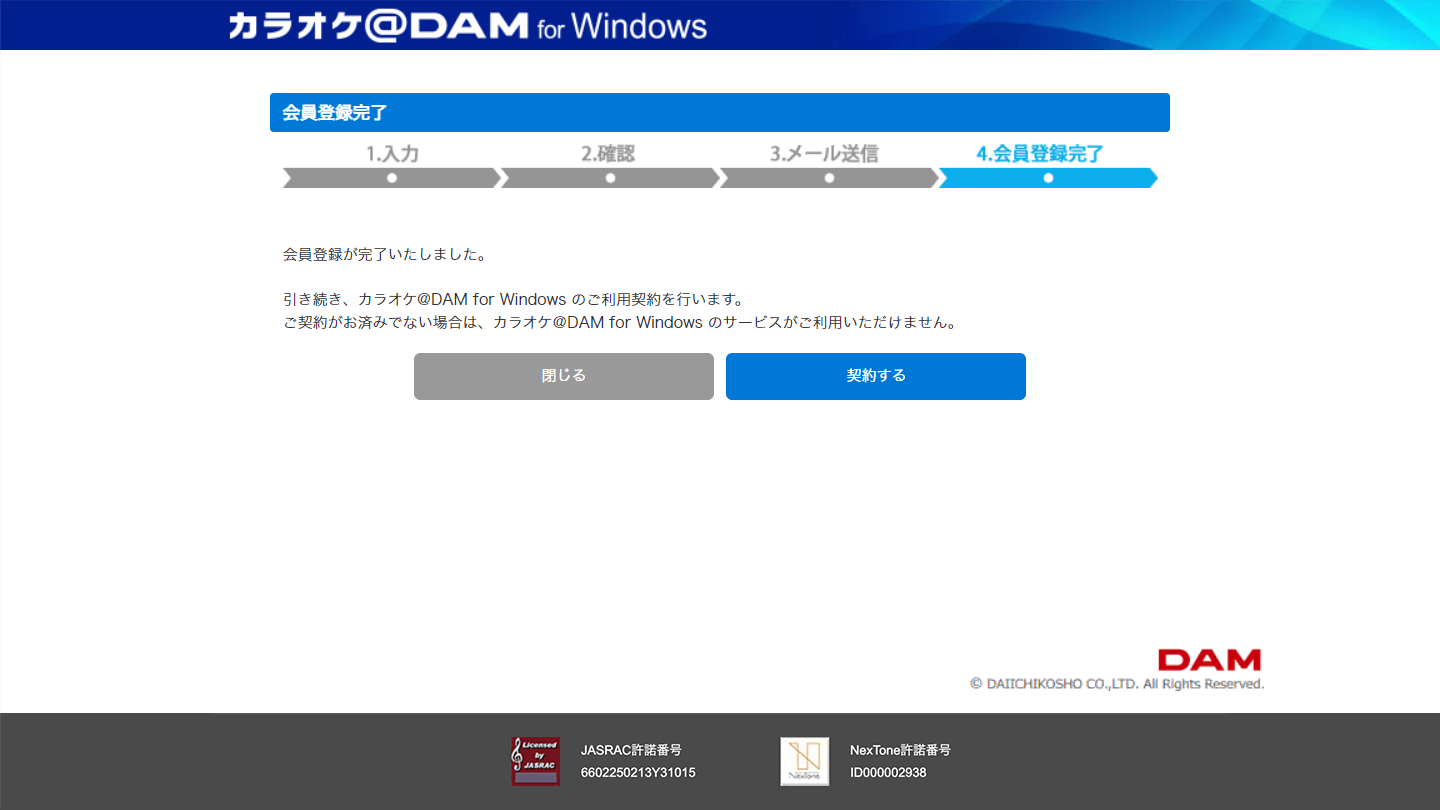This screenshot has width=1440, height=810.
Task: Click the DAIICHIKOSHO copyright notice
Action: point(1117,684)
